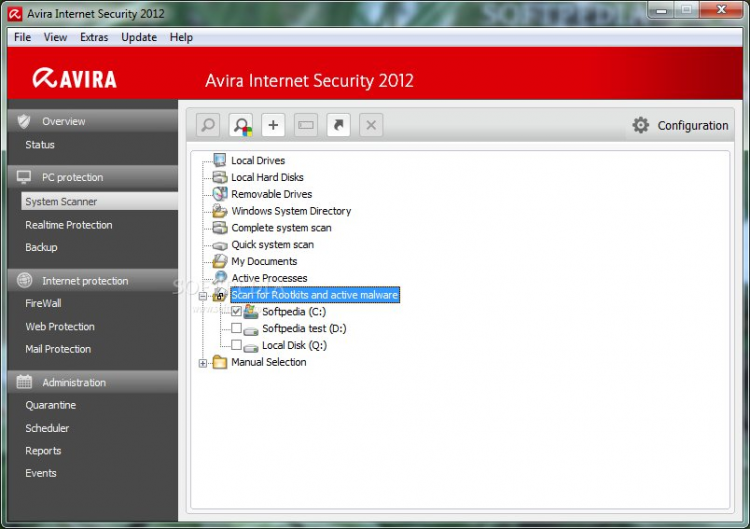Open the File menu
The image size is (750, 529).
click(22, 37)
